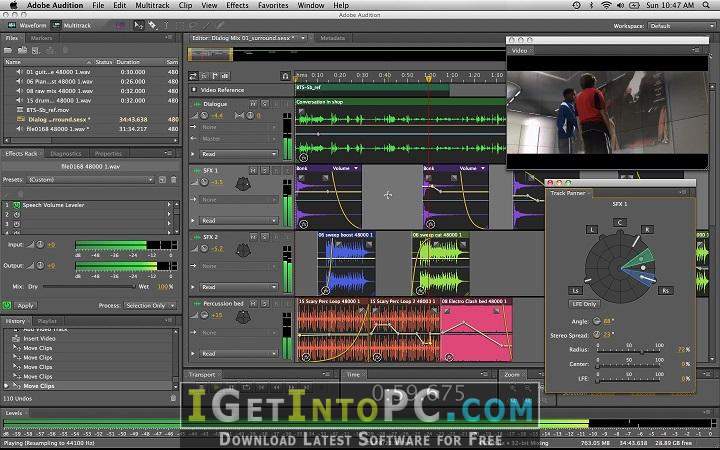Click the EQ icon above track headers
Viewport: 720px width, 450px height.
[x=225, y=76]
